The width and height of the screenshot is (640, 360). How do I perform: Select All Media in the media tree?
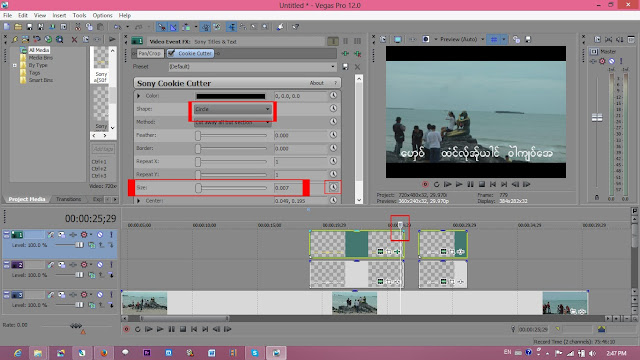[x=39, y=50]
